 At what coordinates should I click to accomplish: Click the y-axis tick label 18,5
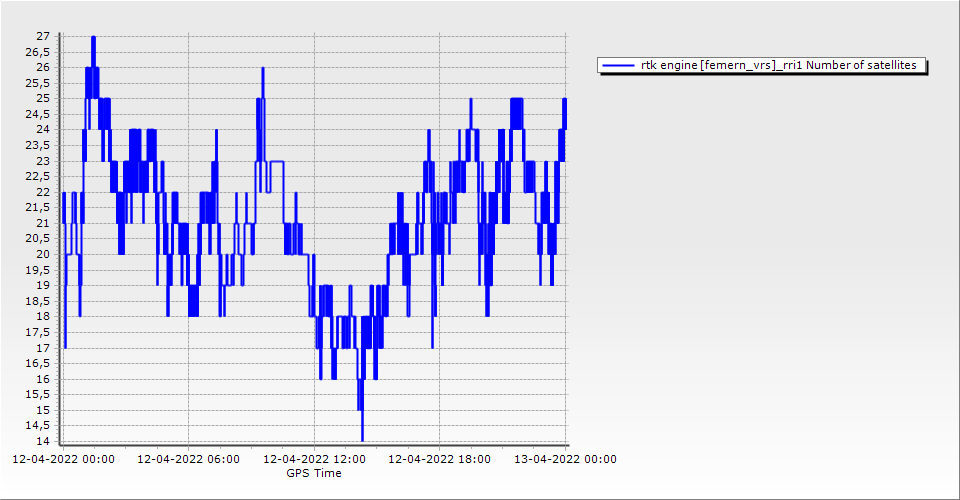point(40,301)
